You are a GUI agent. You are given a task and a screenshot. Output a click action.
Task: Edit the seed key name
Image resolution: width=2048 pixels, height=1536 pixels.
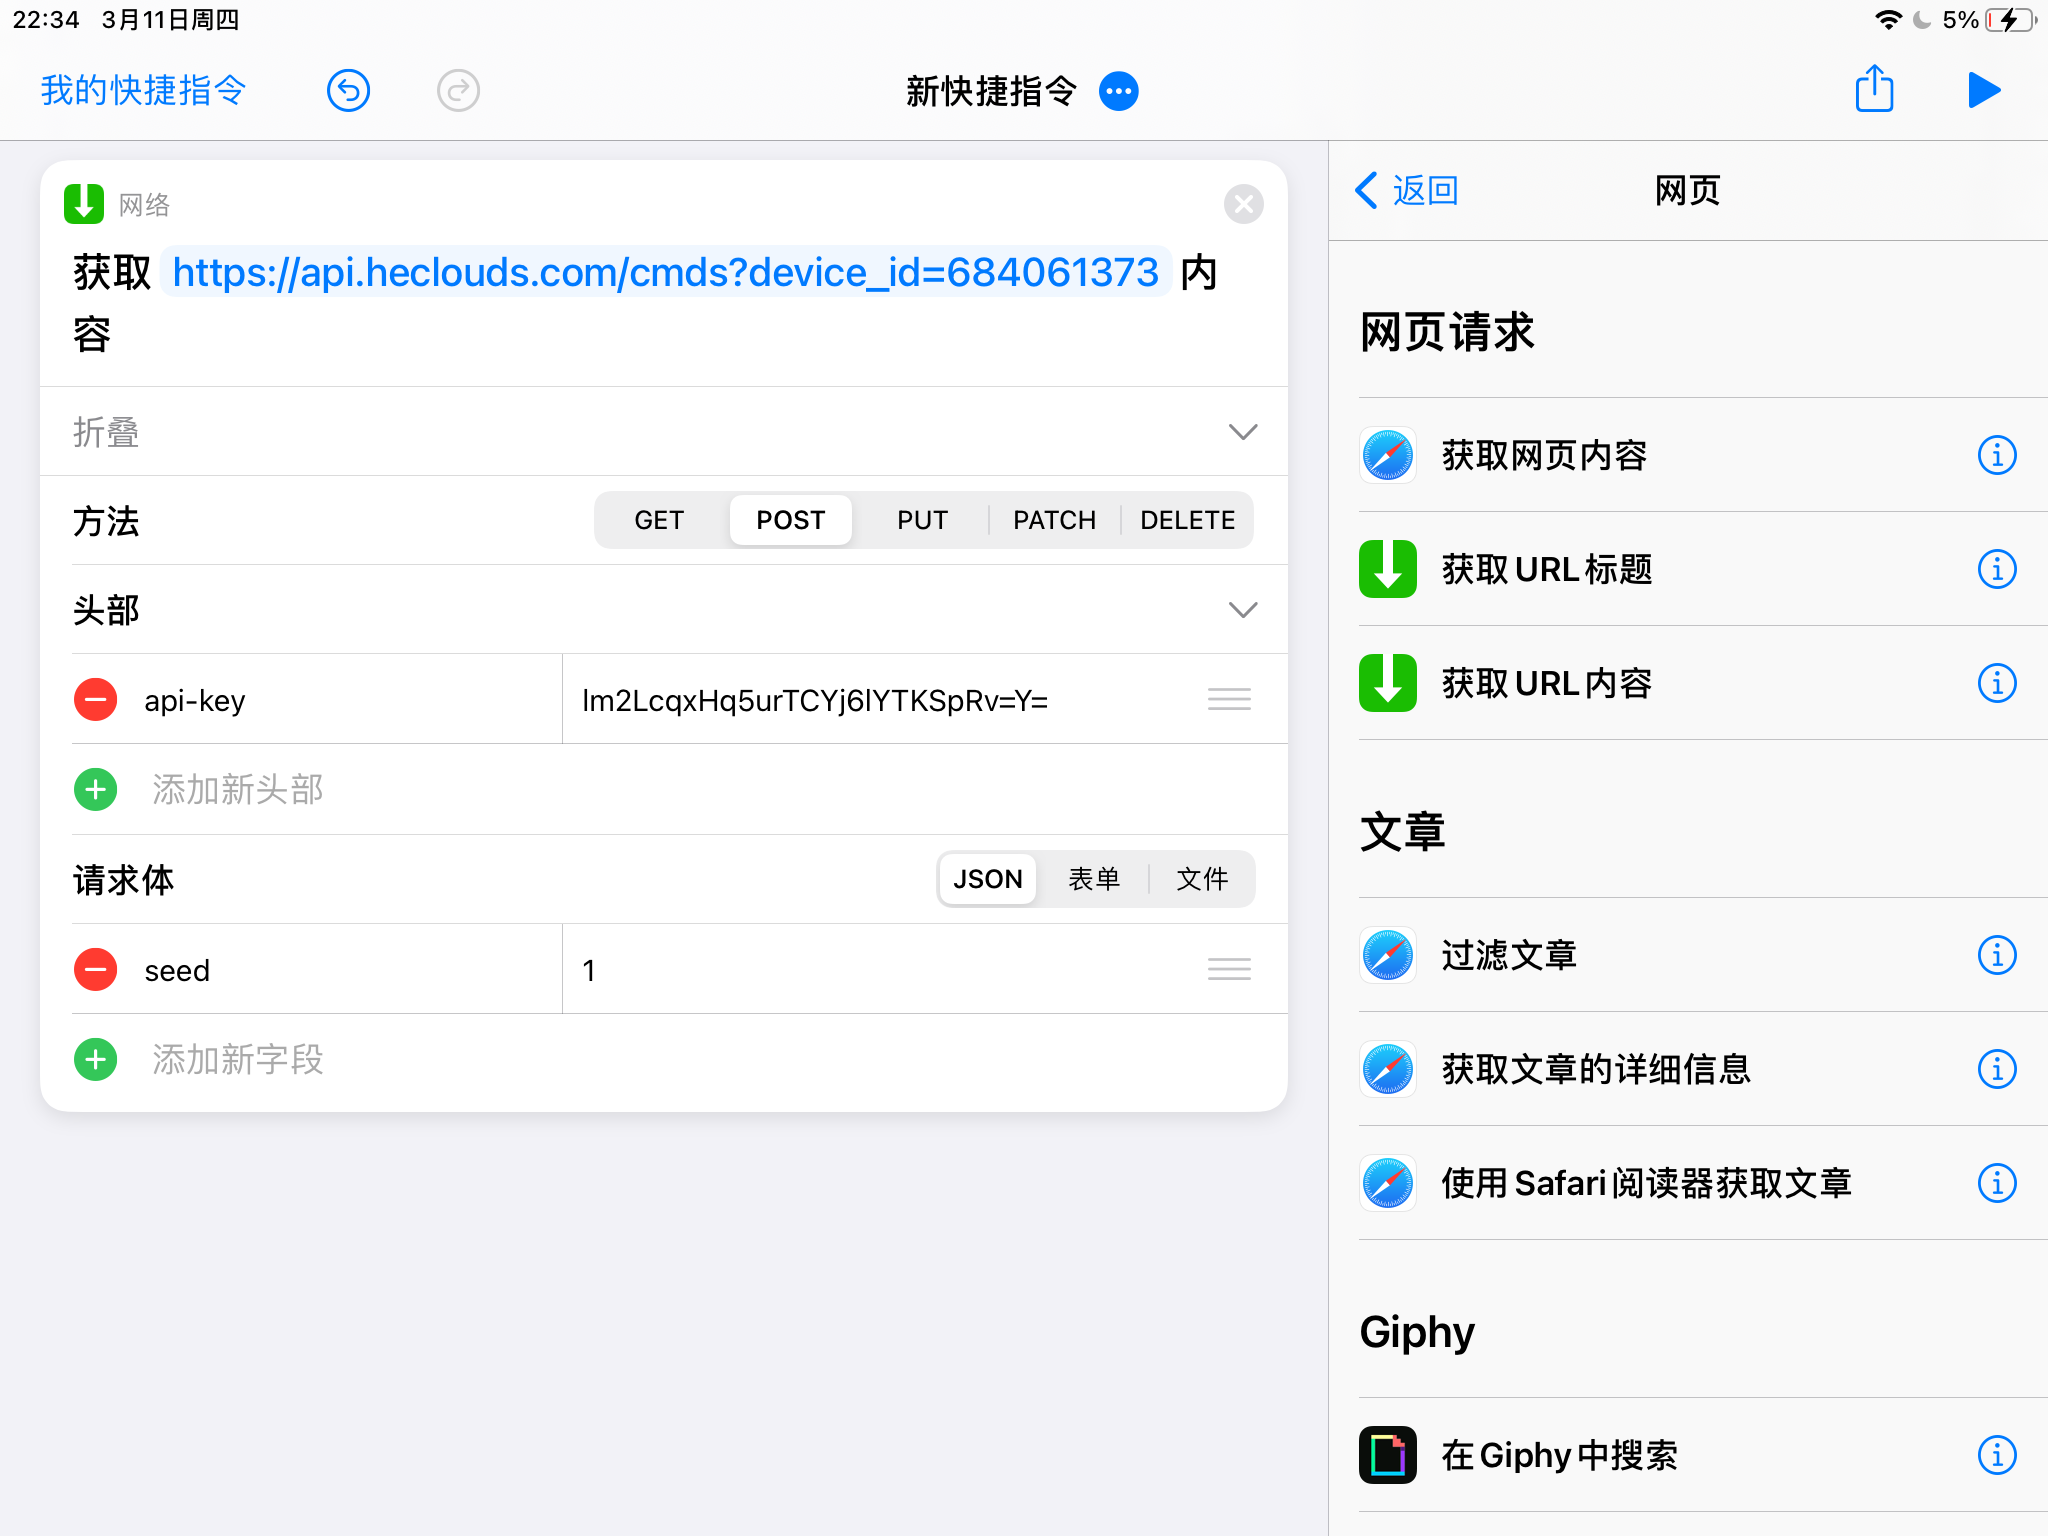click(x=177, y=970)
